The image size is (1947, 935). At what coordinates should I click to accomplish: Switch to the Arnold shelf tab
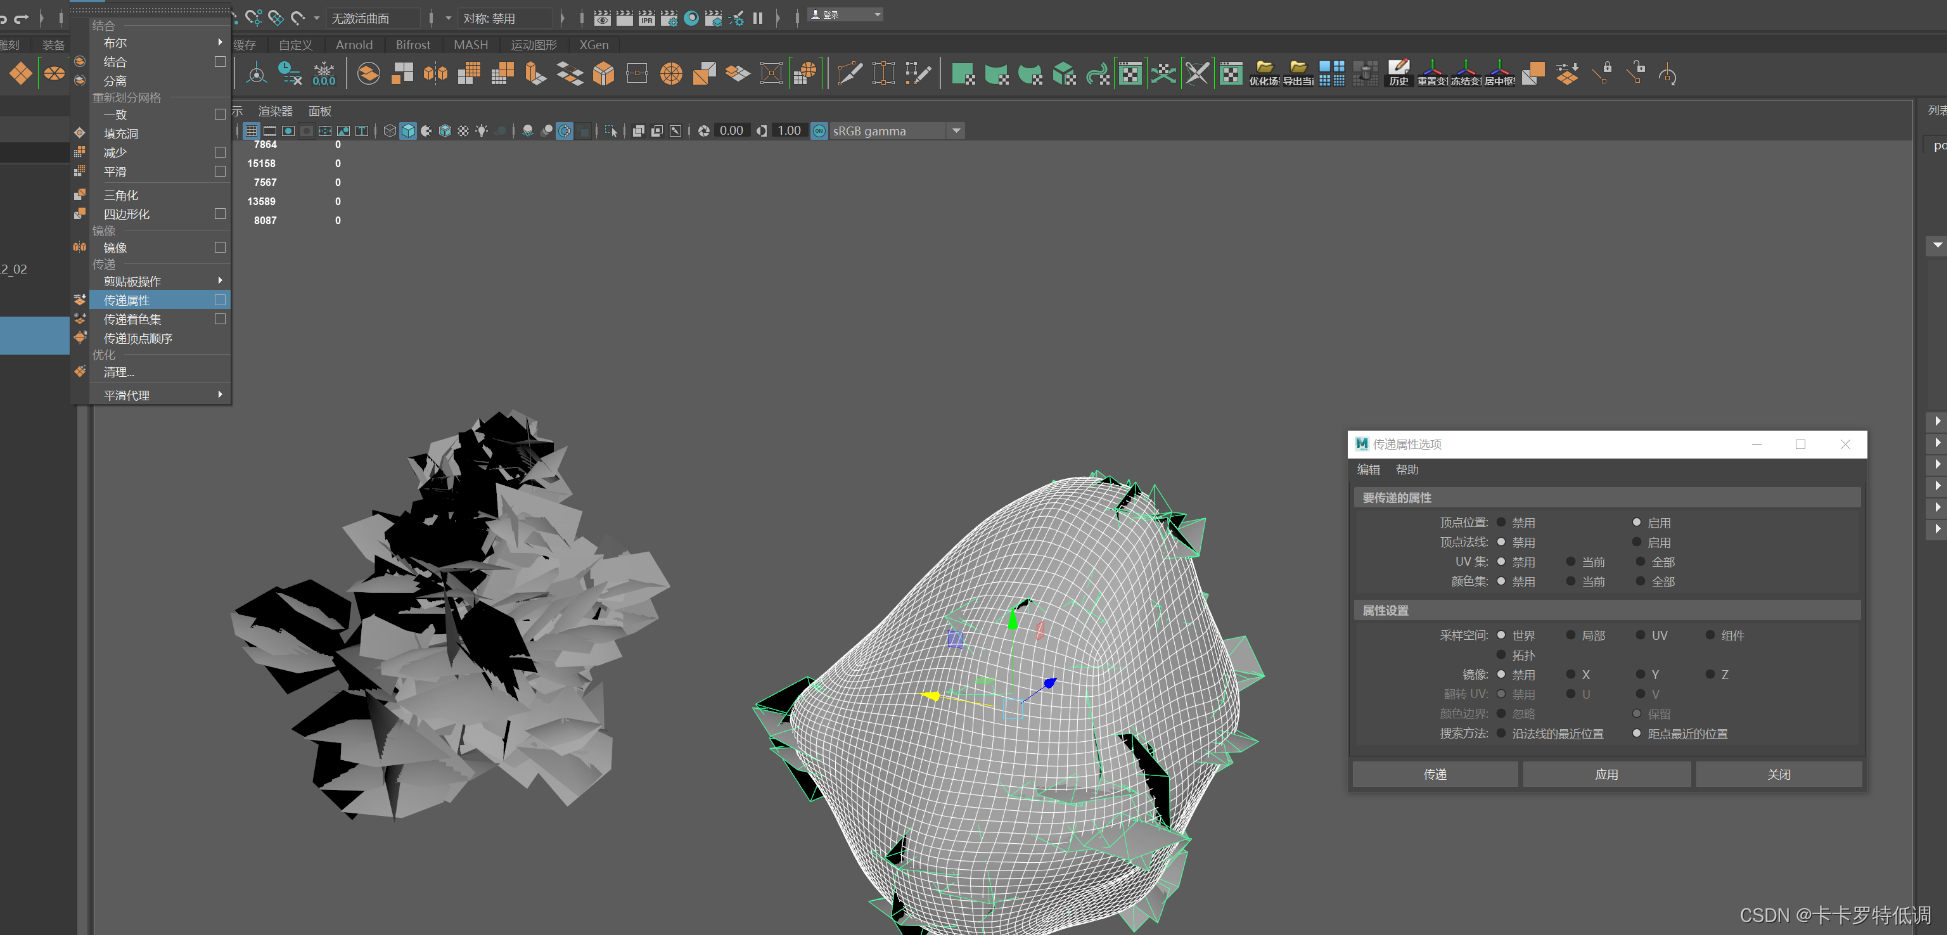(354, 45)
